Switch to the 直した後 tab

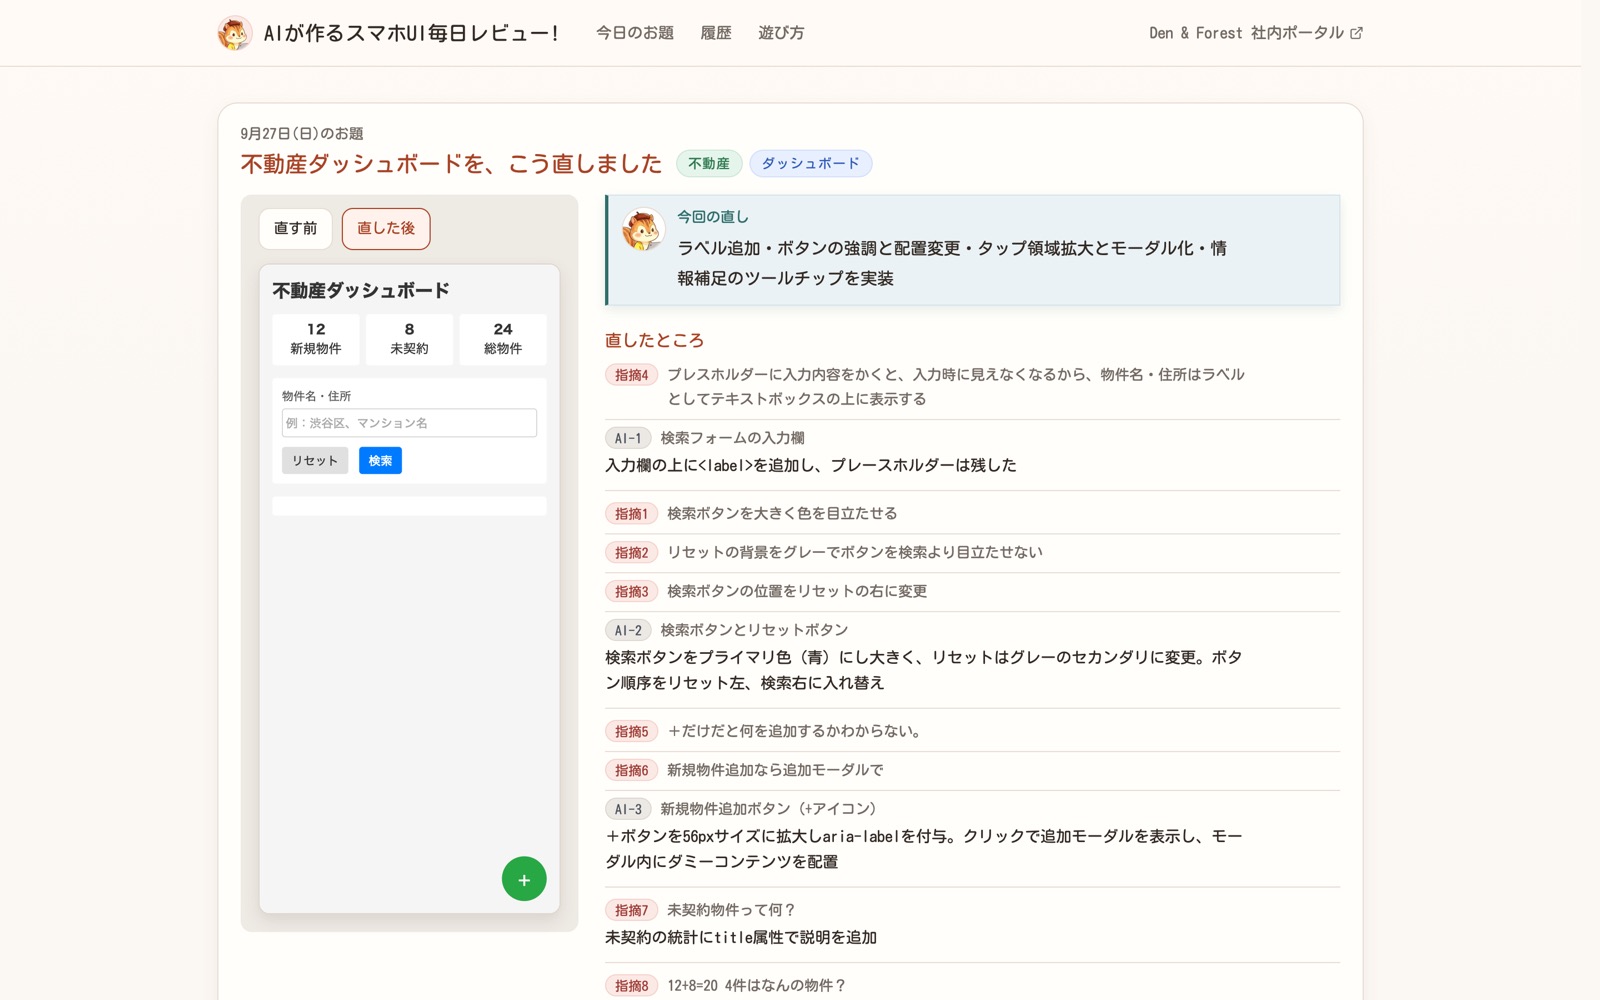(386, 229)
